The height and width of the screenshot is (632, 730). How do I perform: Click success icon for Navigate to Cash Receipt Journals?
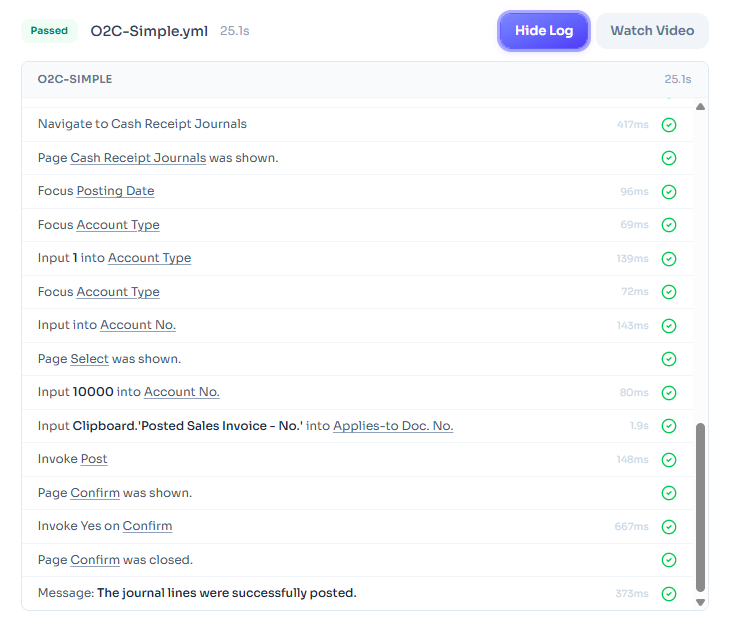tap(669, 125)
